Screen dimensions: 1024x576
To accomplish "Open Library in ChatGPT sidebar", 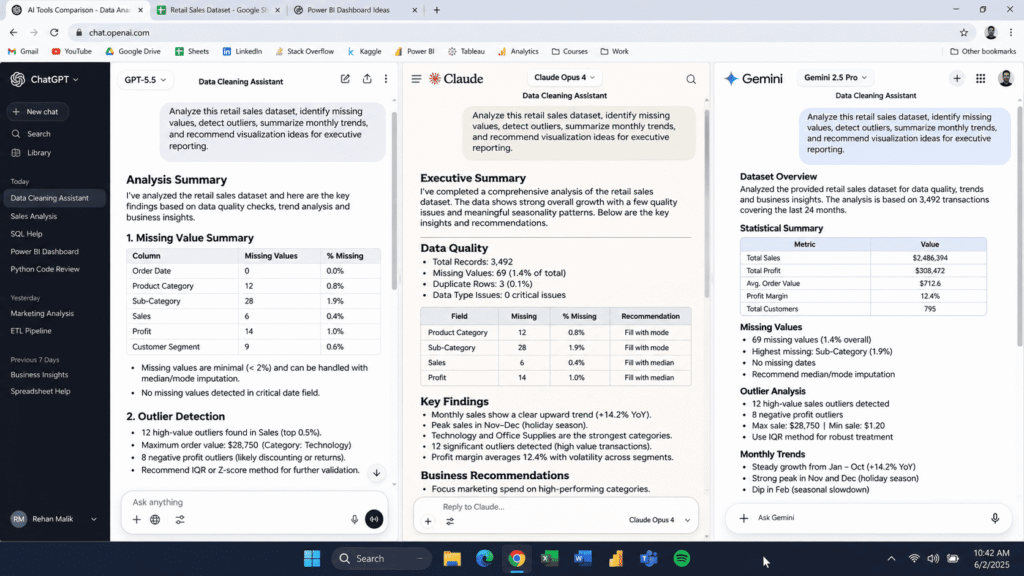I will coord(31,153).
